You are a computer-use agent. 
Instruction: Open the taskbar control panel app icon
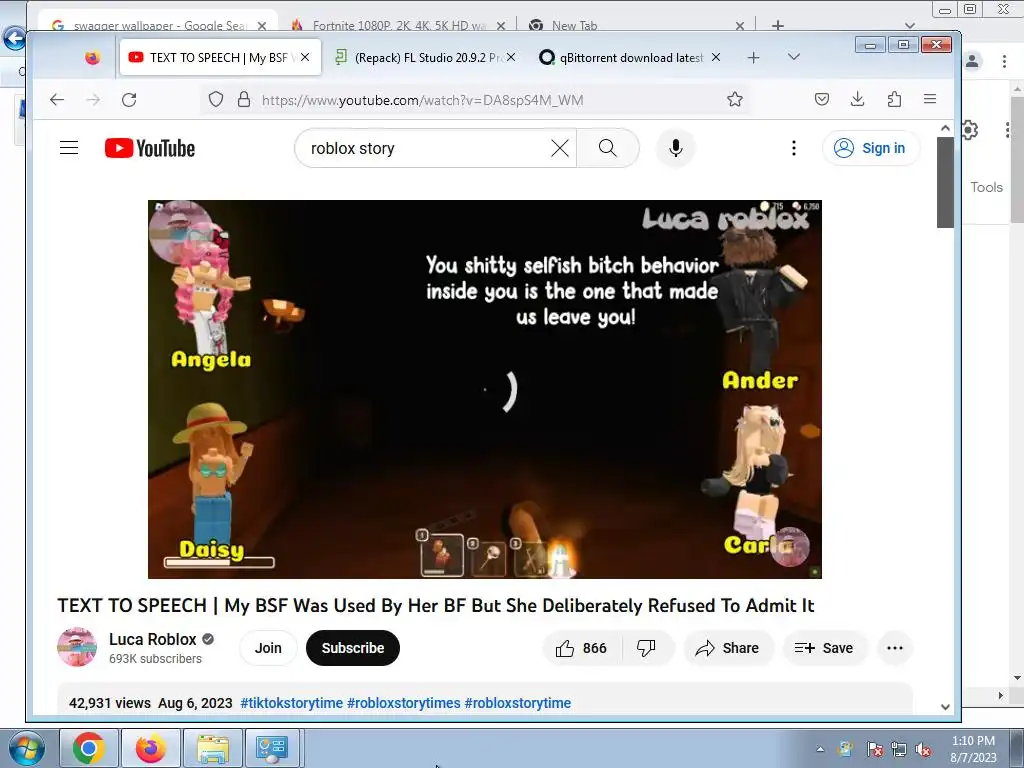click(x=272, y=748)
